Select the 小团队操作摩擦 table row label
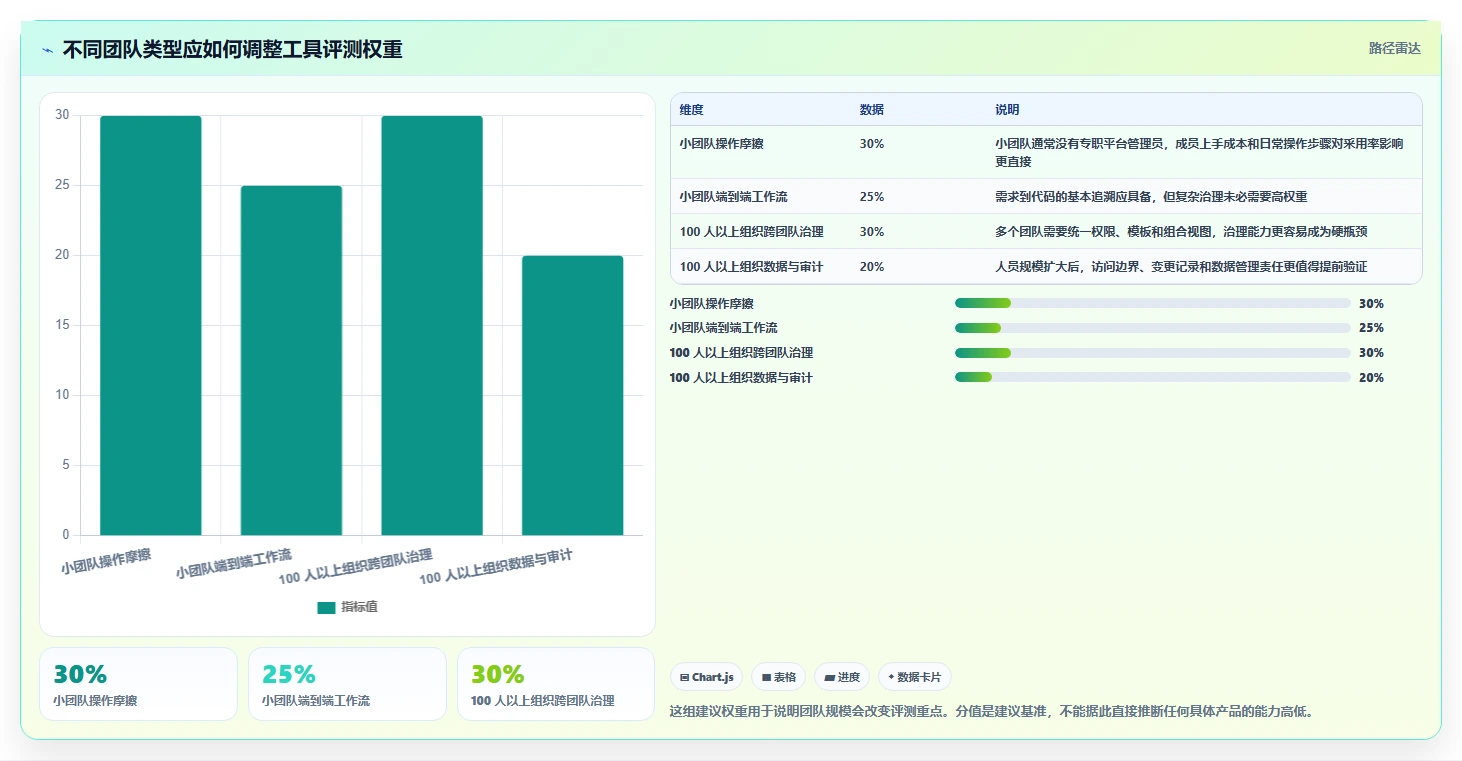Screen dimensions: 1462x761 [720, 144]
